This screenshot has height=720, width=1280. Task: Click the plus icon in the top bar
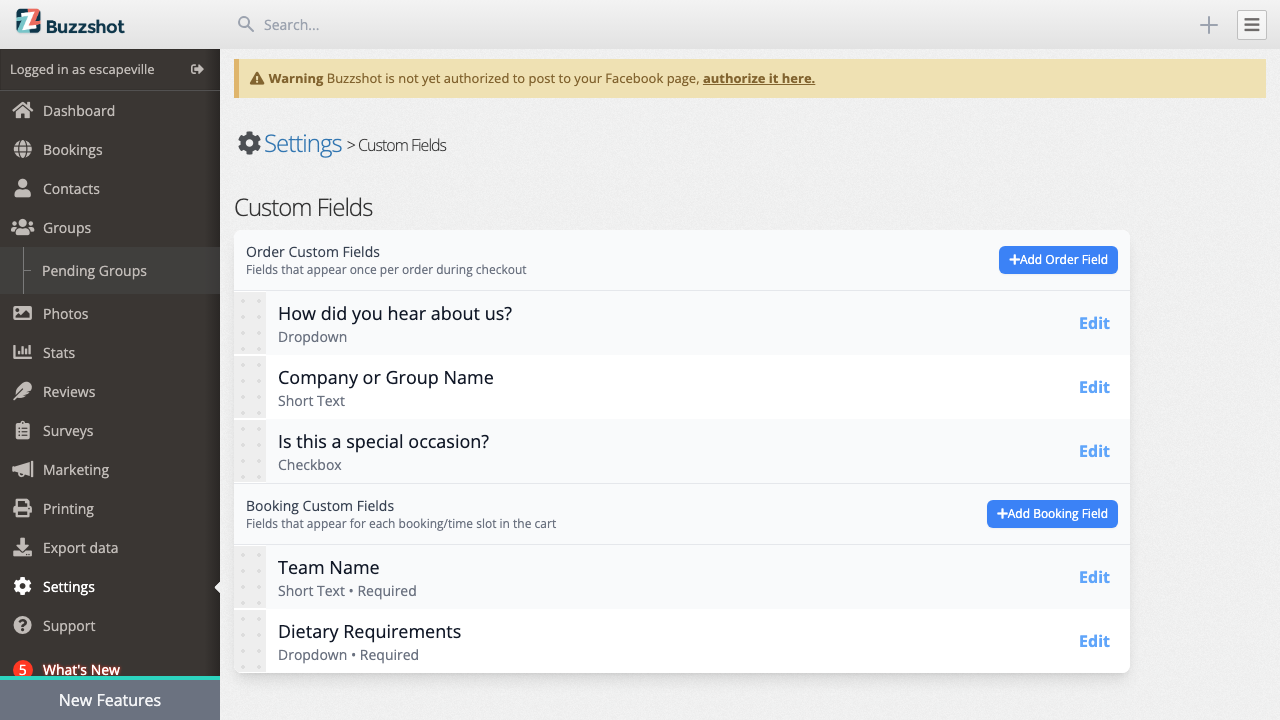[x=1208, y=25]
